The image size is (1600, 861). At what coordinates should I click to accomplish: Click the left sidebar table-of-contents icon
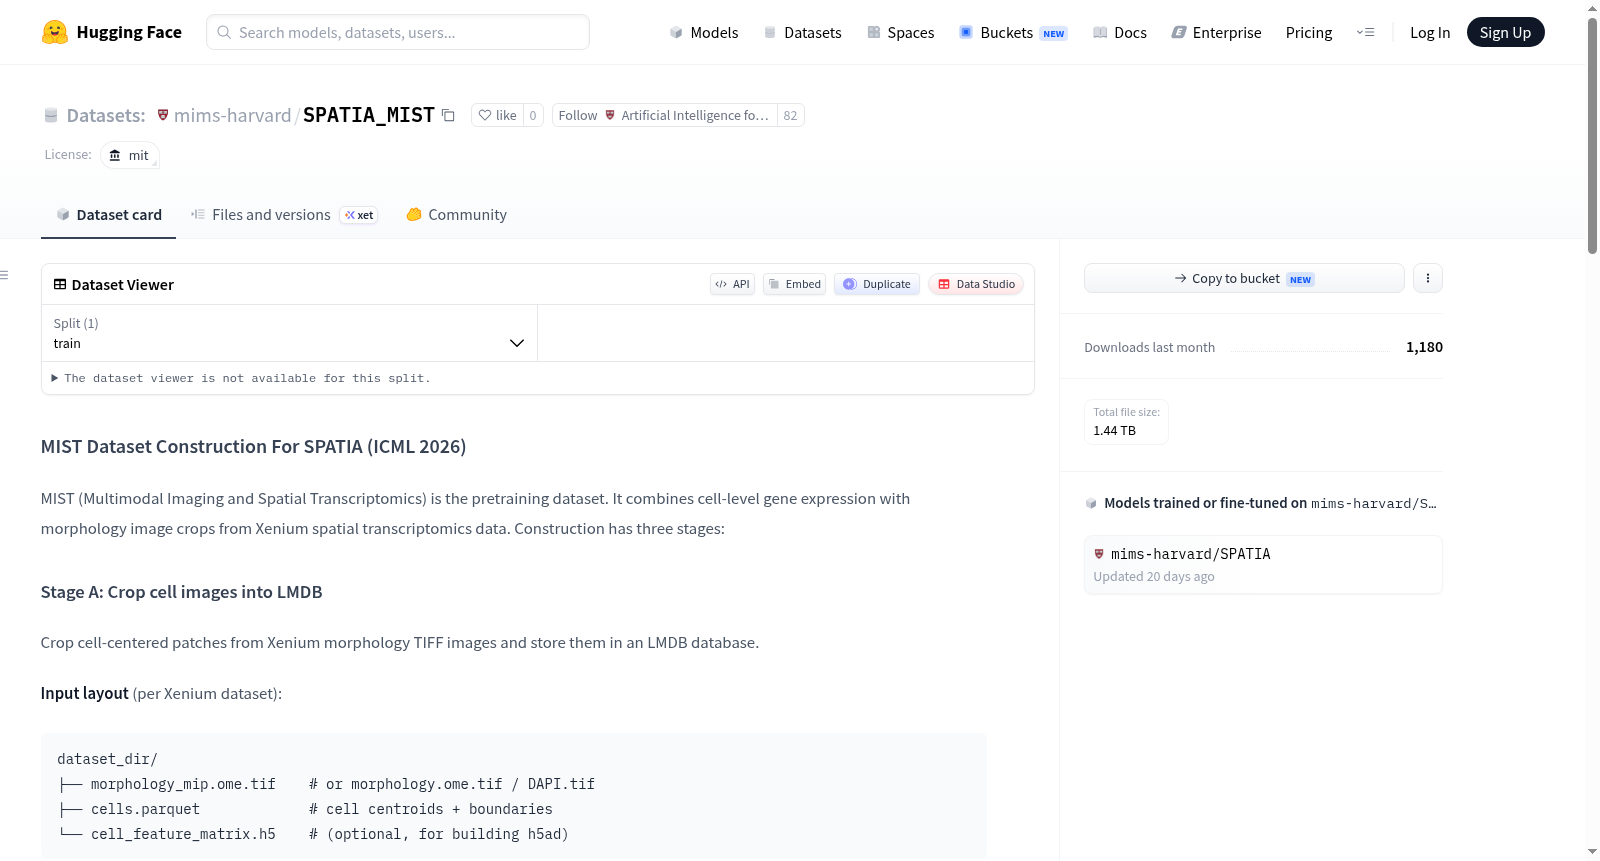point(4,275)
